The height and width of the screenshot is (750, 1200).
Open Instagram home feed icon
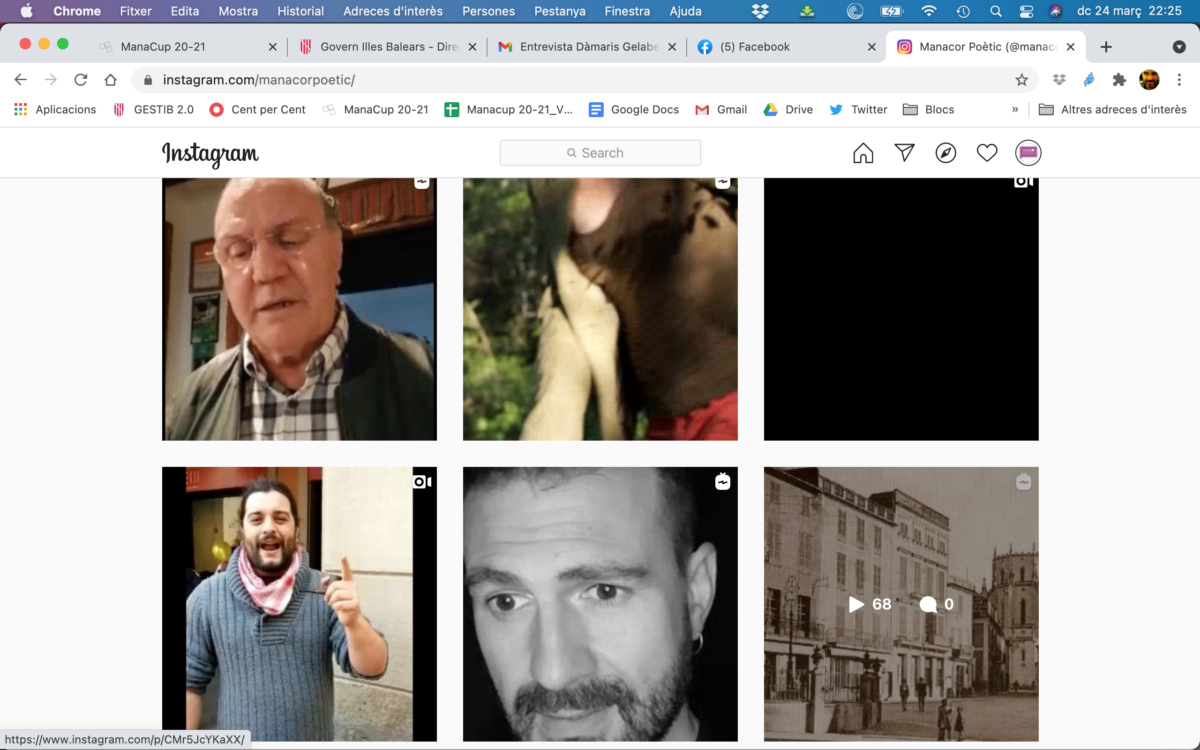coord(863,153)
